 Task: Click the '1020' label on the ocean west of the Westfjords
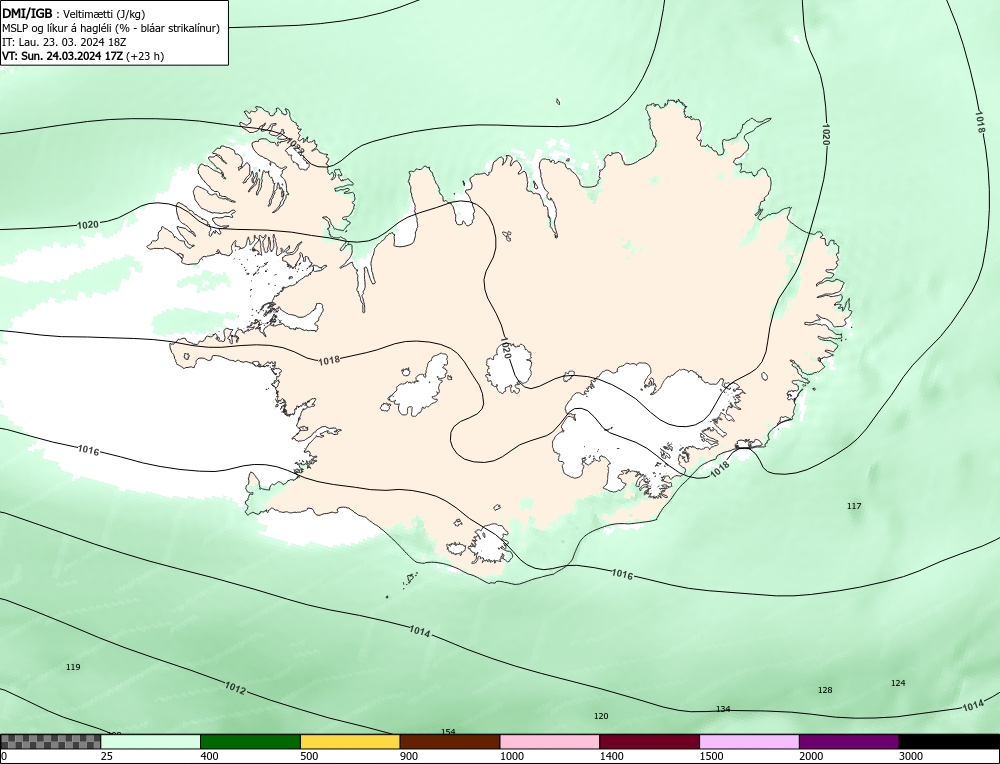88,224
